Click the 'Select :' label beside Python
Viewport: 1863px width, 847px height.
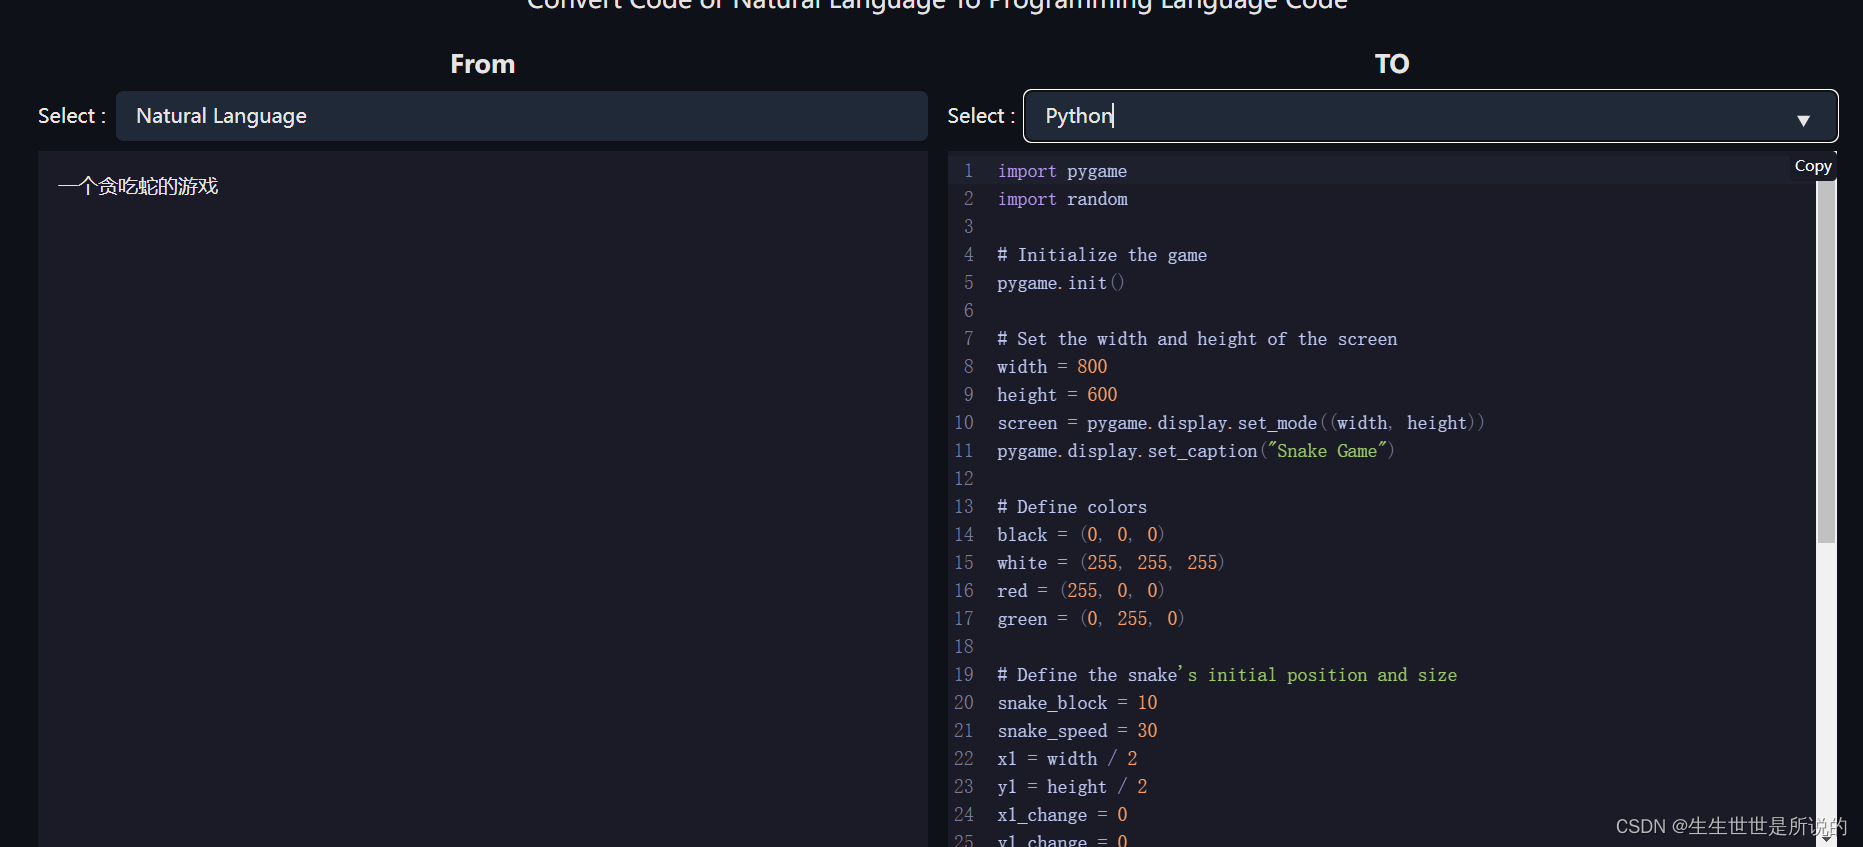point(981,116)
